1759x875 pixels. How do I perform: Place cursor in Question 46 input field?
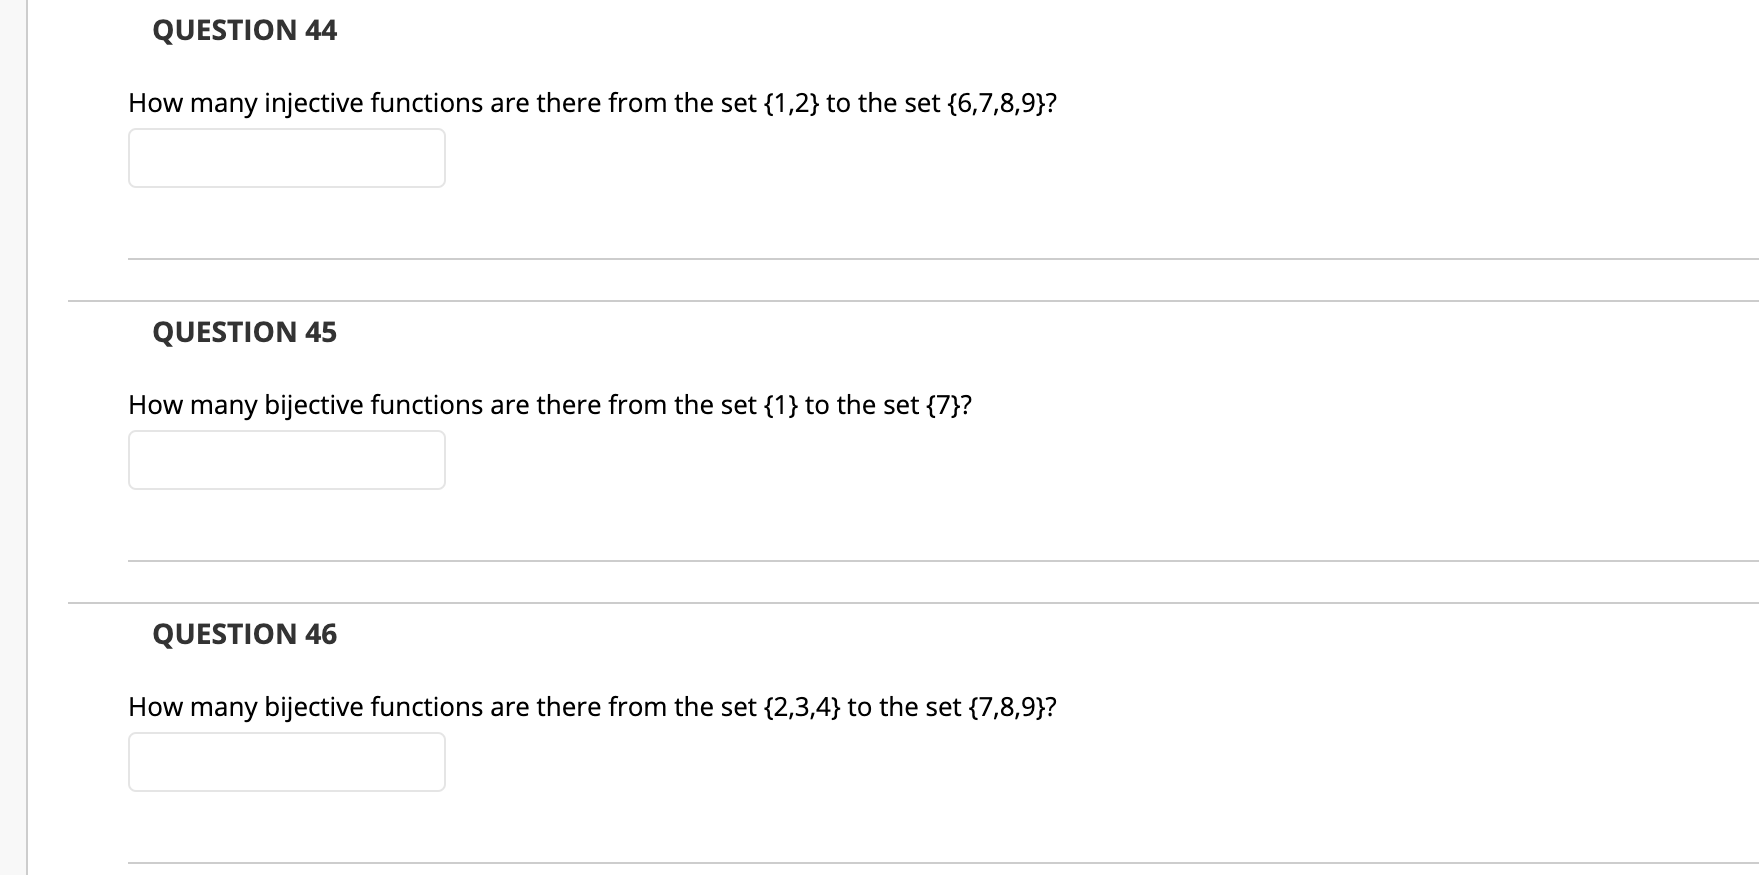pyautogui.click(x=286, y=762)
